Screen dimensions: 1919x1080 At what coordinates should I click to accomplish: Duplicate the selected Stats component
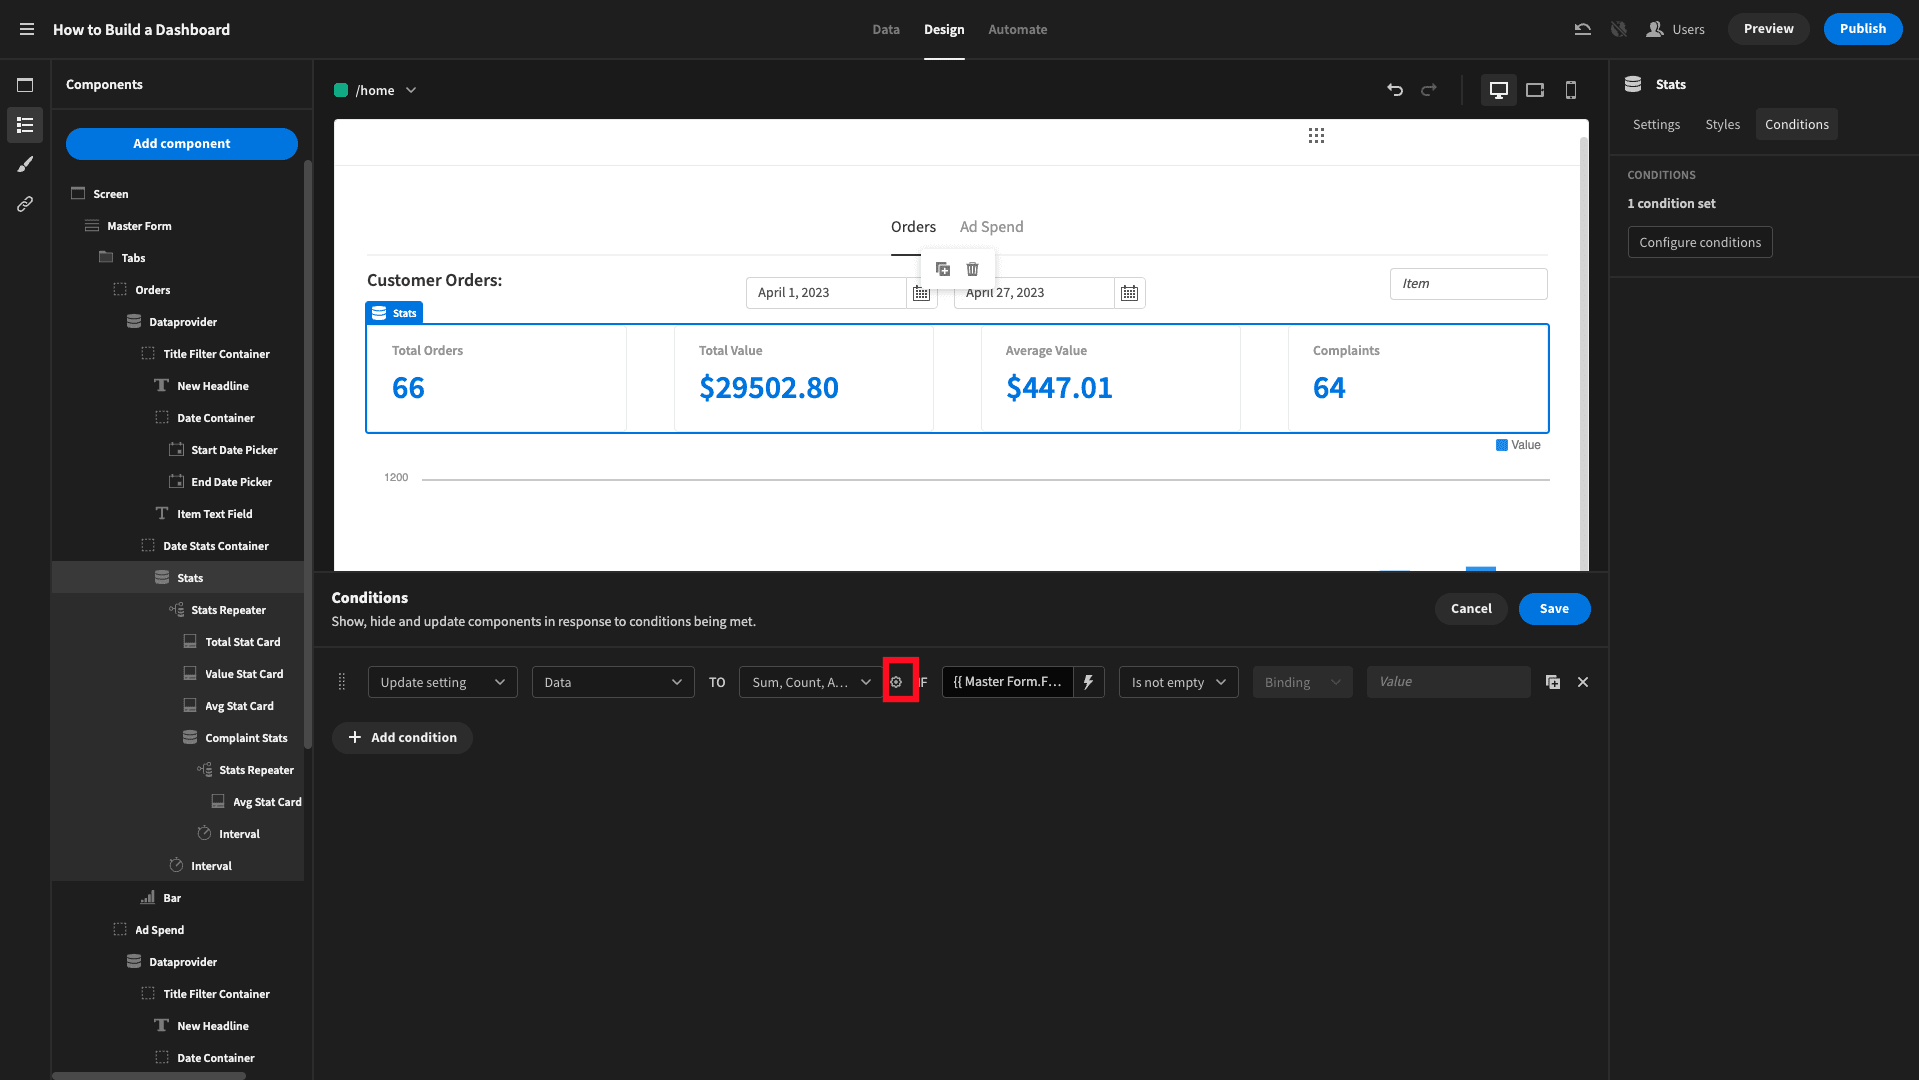click(943, 269)
